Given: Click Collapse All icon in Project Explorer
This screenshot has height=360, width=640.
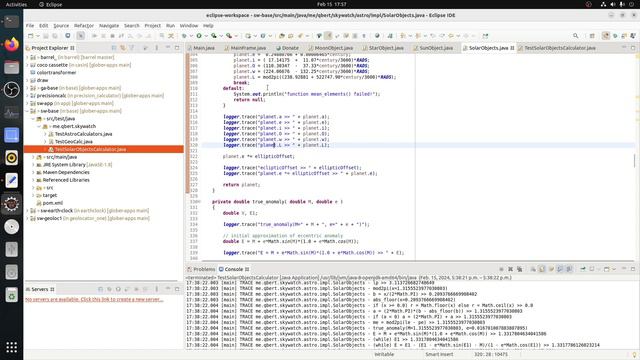Looking at the screenshot, I should (114, 48).
